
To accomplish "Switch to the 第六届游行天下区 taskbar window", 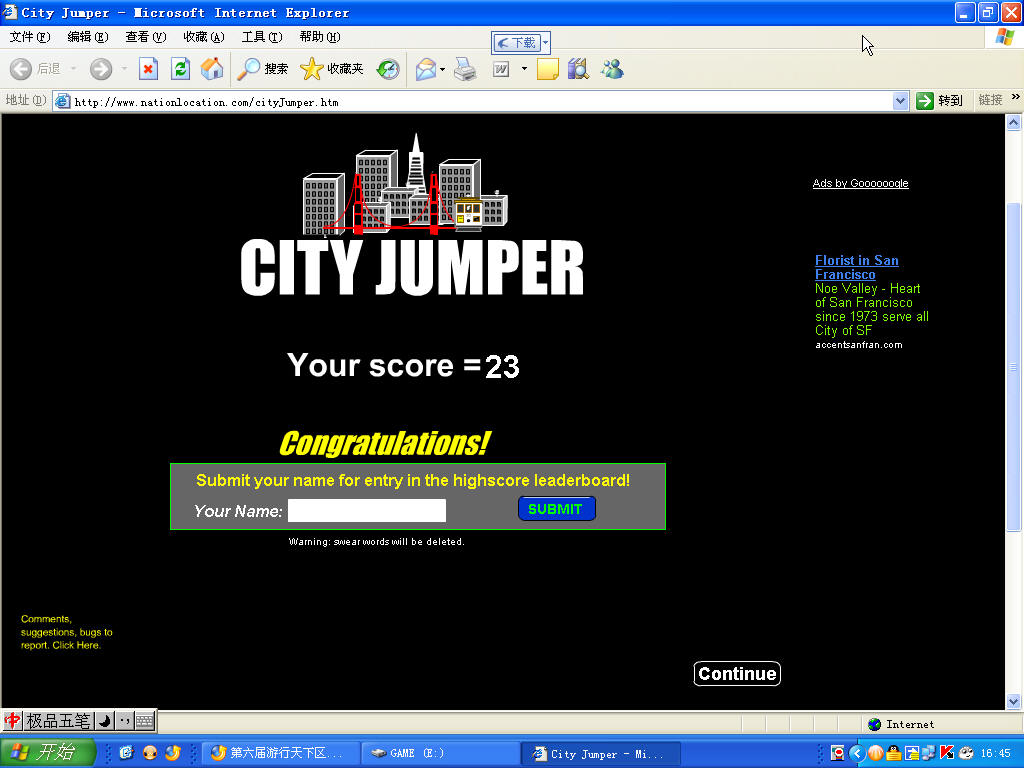I will pos(281,754).
